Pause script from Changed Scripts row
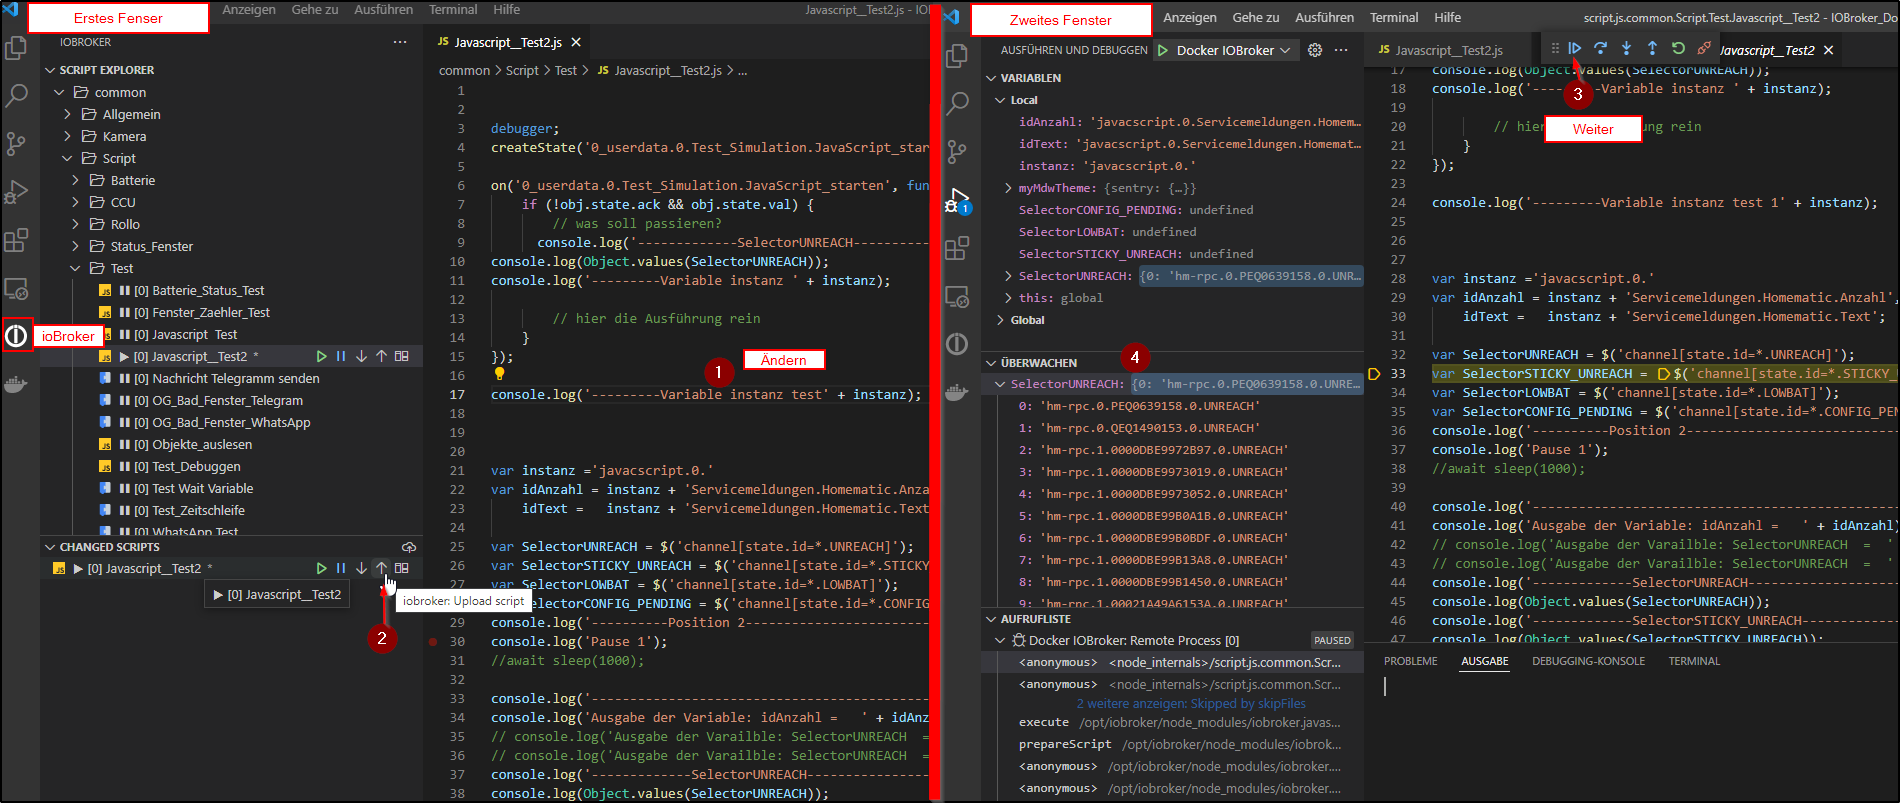1900x803 pixels. pos(341,568)
